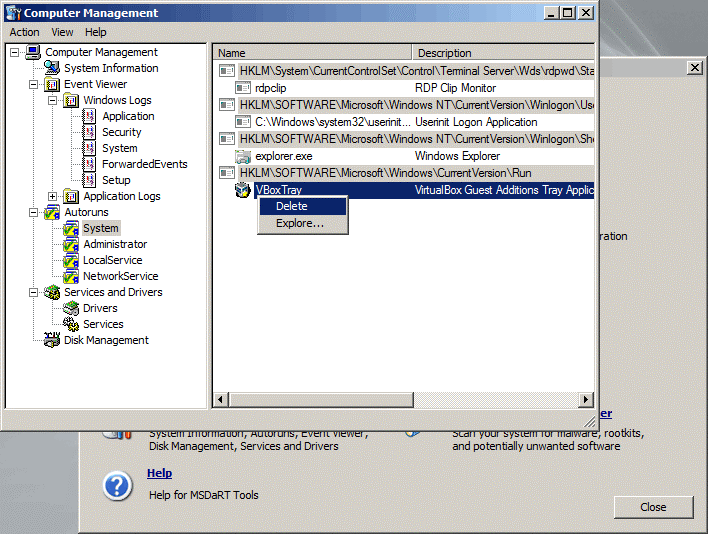Click the Event Viewer icon in tree

[x=52, y=84]
